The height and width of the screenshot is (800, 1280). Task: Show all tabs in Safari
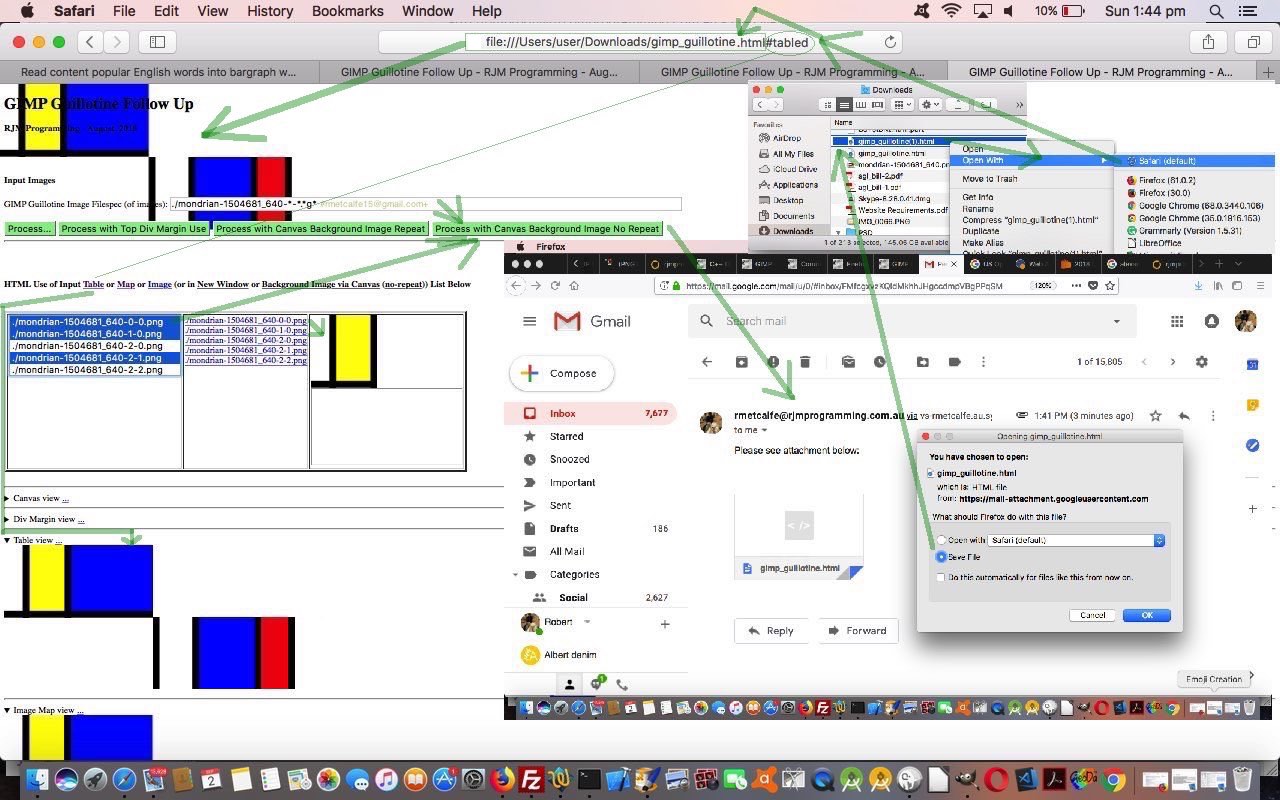pyautogui.click(x=1253, y=42)
